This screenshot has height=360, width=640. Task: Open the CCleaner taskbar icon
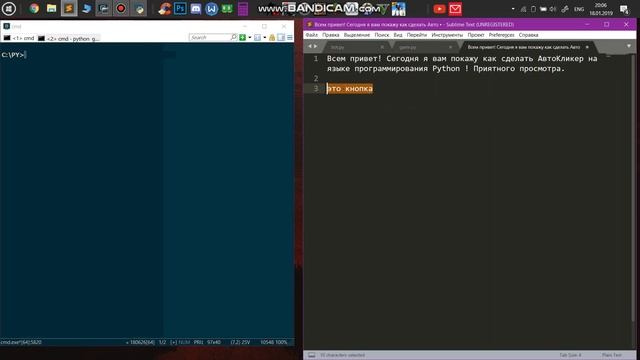[165, 9]
